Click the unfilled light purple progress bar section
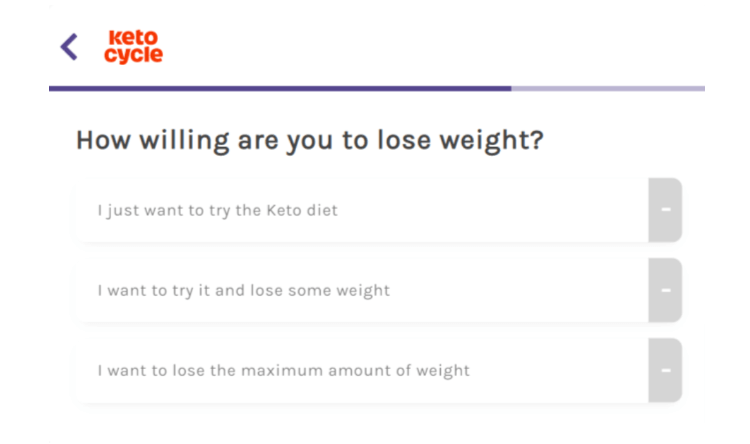The width and height of the screenshot is (750, 444). pyautogui.click(x=608, y=89)
